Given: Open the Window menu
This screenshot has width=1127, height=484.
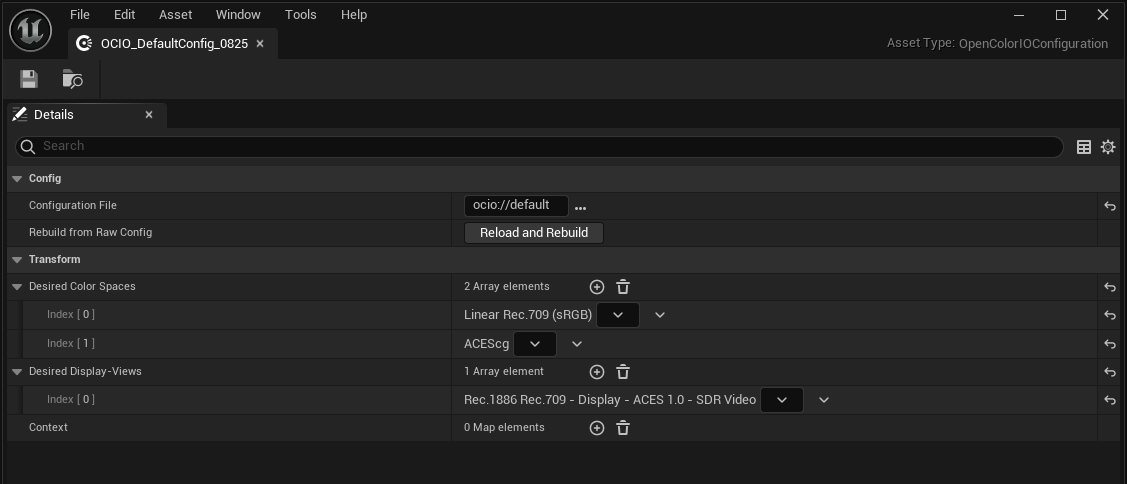Looking at the screenshot, I should tap(238, 14).
